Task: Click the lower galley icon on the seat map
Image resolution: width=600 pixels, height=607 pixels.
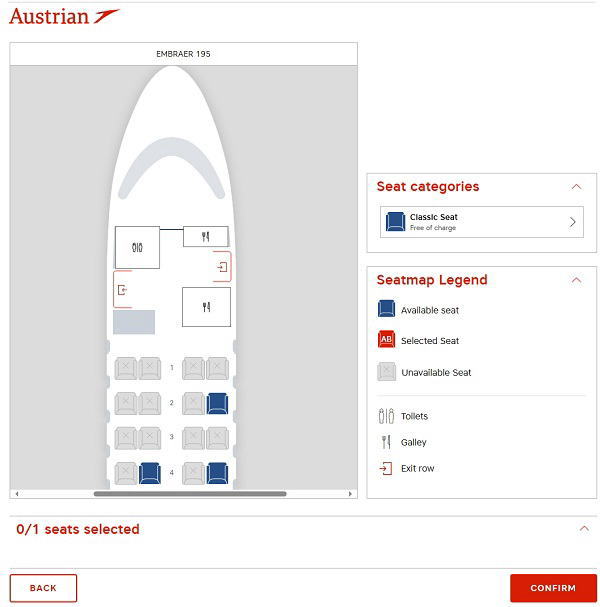Action: (x=206, y=307)
